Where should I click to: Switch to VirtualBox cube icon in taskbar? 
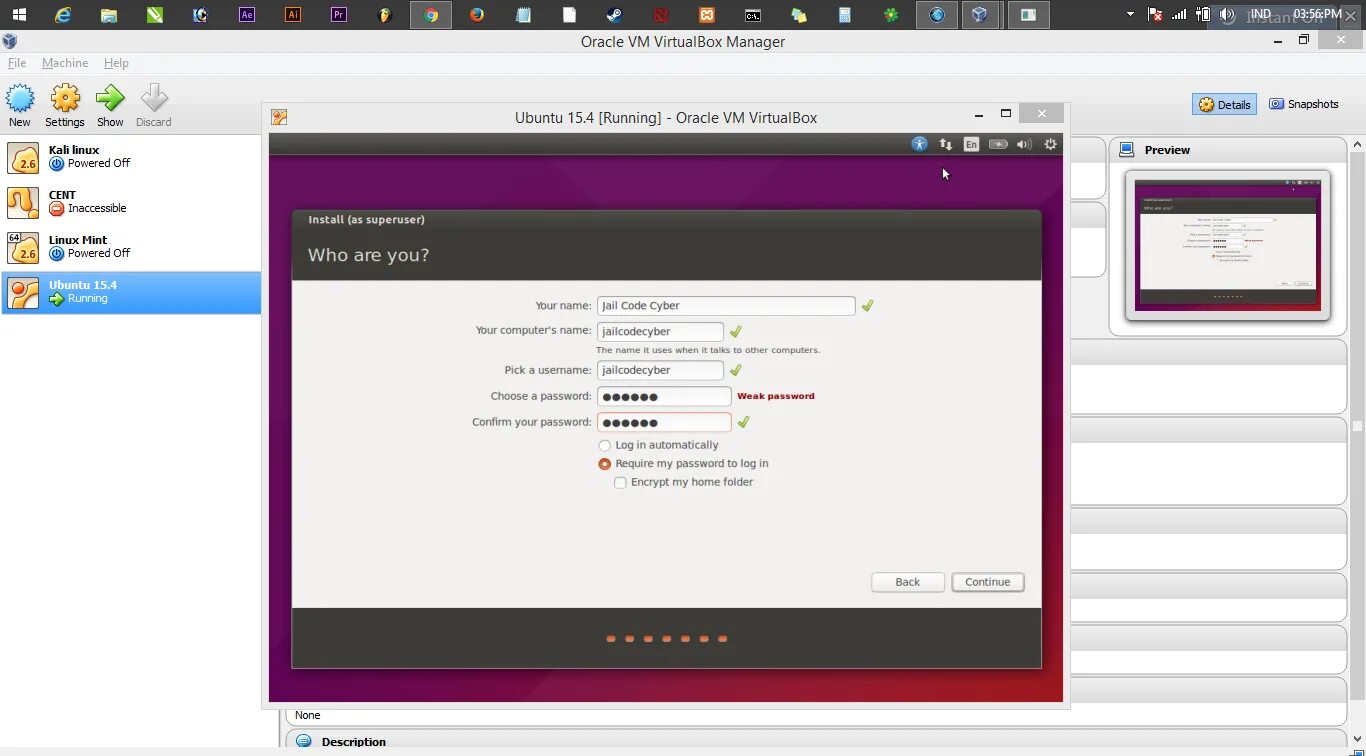[x=980, y=15]
